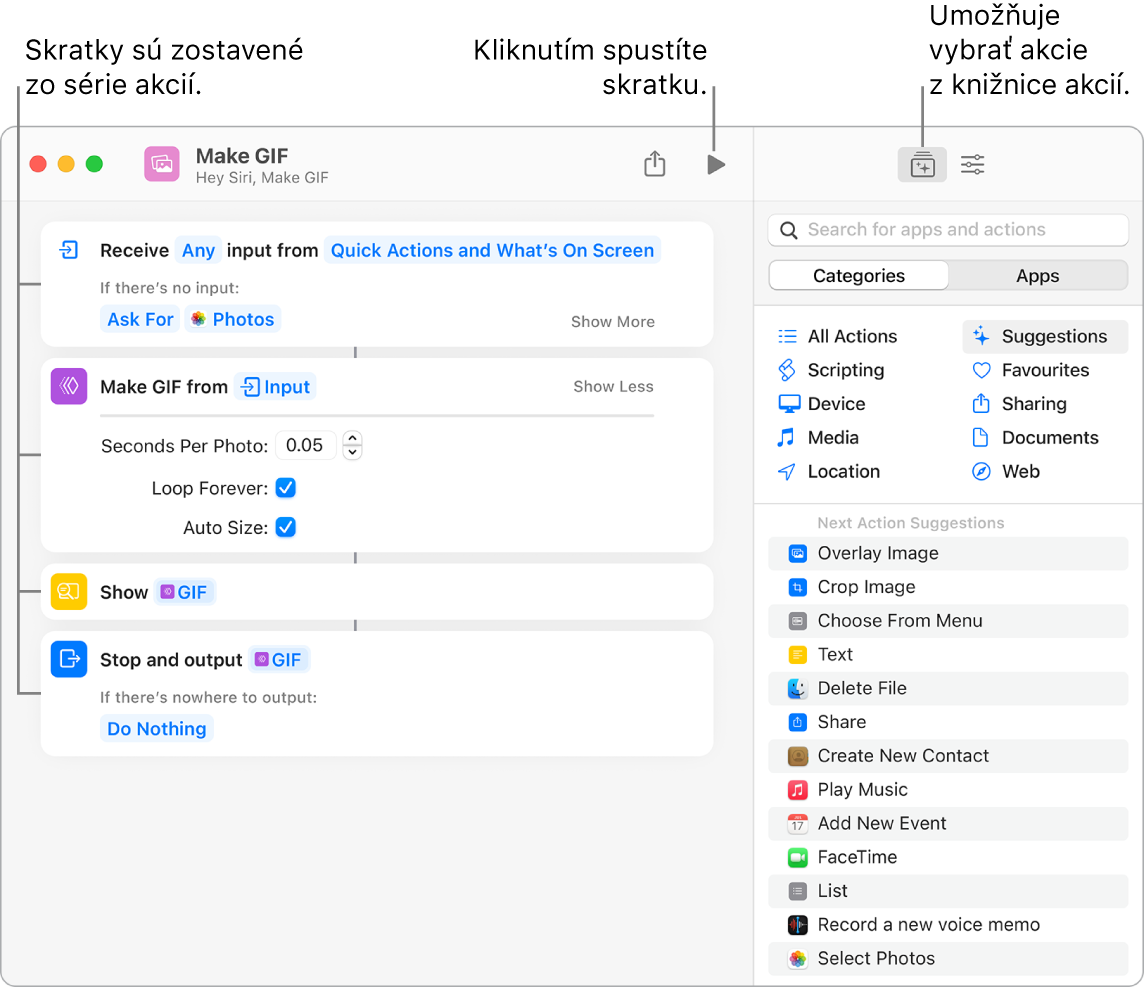Click the GIF variable in Stop and output
Screen dimensions: 1146x987
tap(278, 660)
